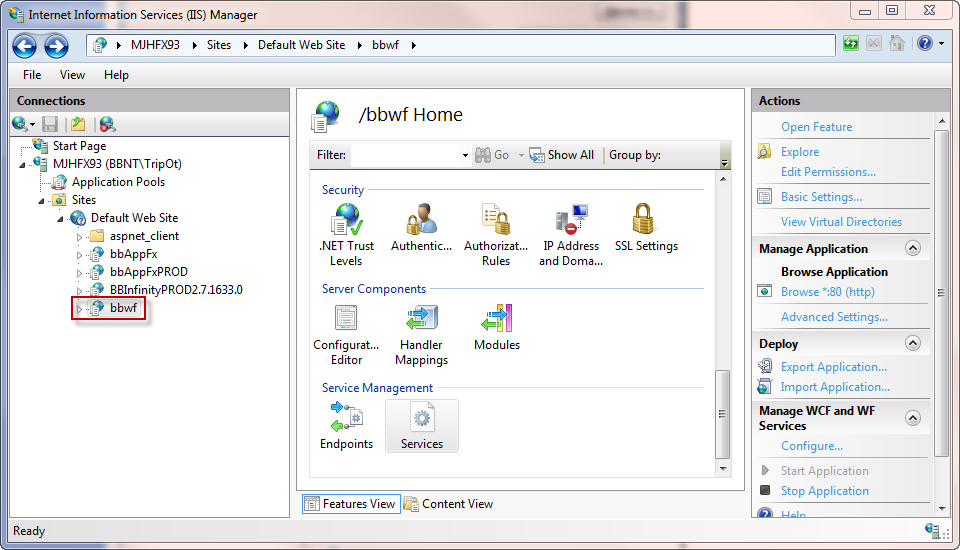
Task: Open the Filter dropdown arrow
Action: coord(465,156)
